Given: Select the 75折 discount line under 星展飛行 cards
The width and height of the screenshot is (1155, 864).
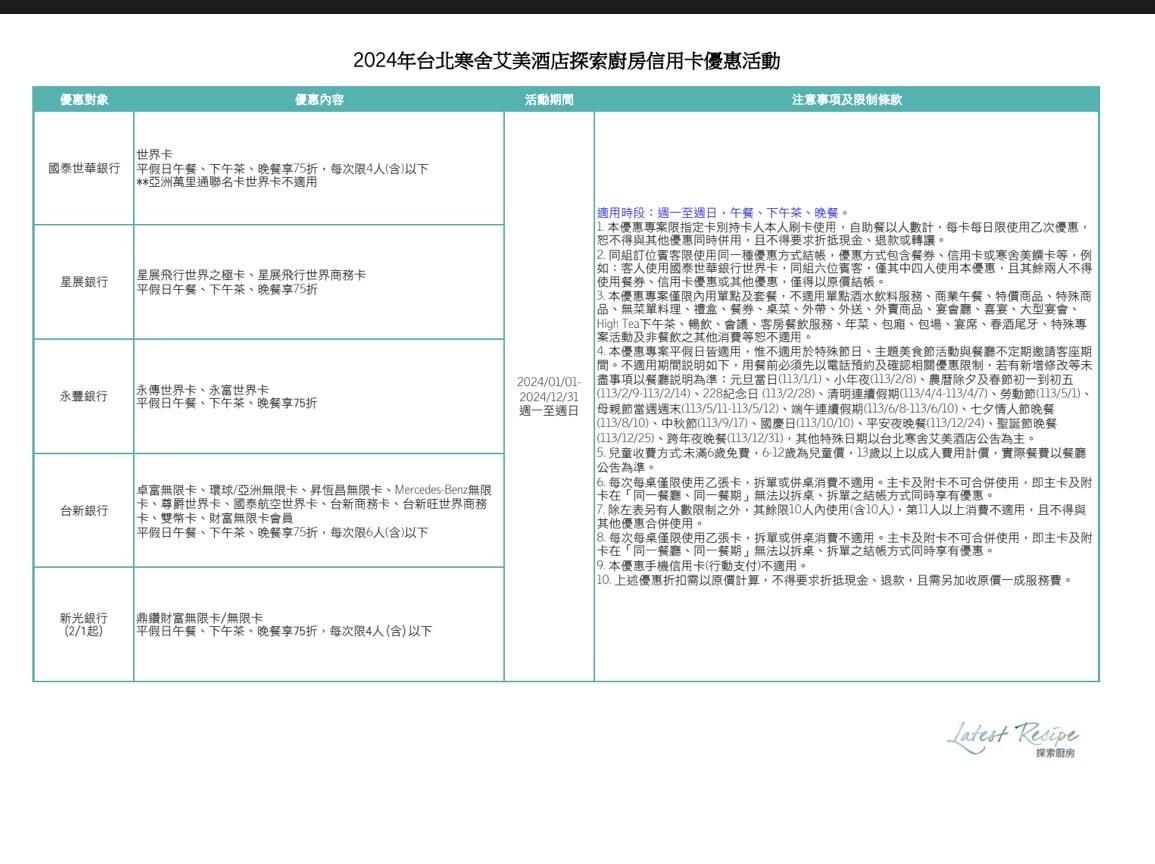Looking at the screenshot, I should tap(227, 289).
